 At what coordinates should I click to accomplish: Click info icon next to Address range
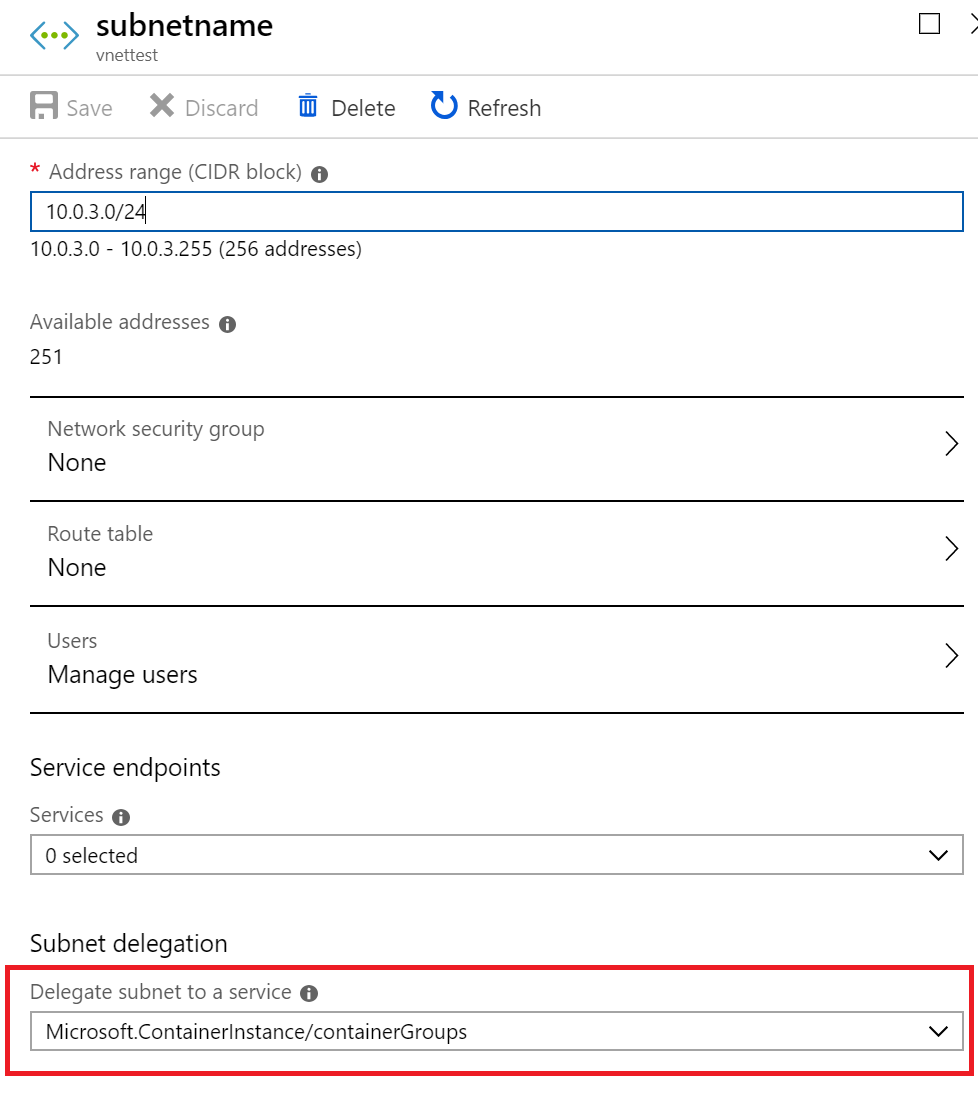point(319,174)
